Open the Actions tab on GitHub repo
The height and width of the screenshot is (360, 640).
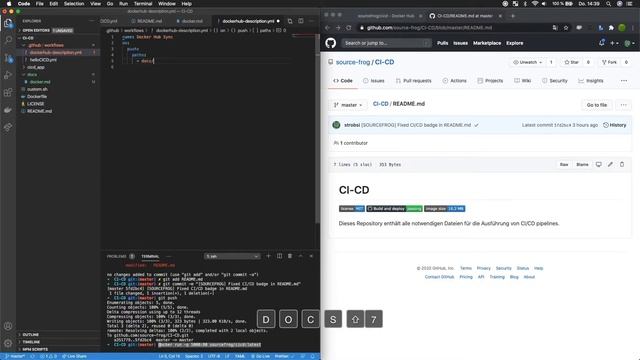455,81
